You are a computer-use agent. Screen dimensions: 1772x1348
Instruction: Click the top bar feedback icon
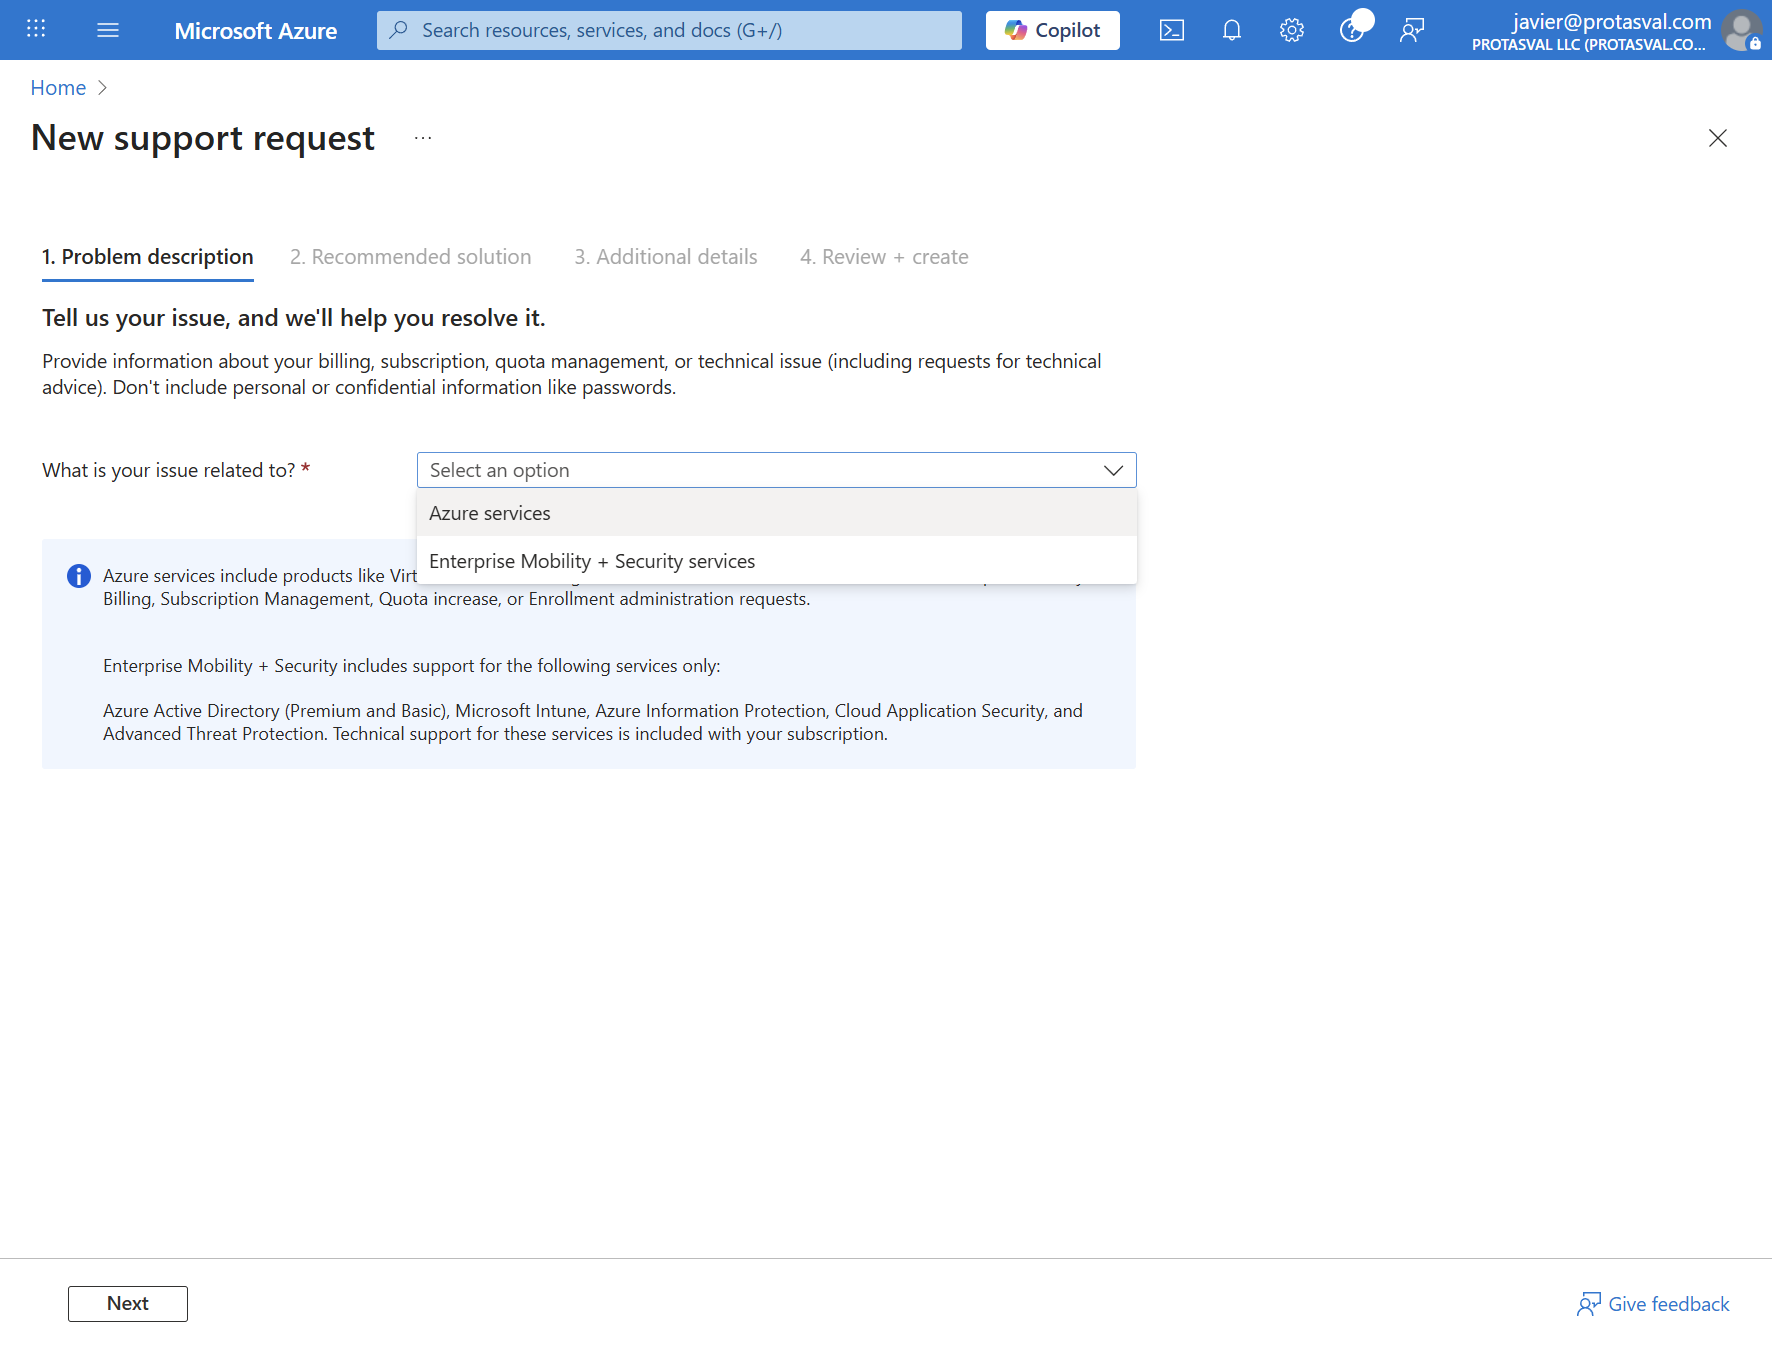(x=1412, y=30)
